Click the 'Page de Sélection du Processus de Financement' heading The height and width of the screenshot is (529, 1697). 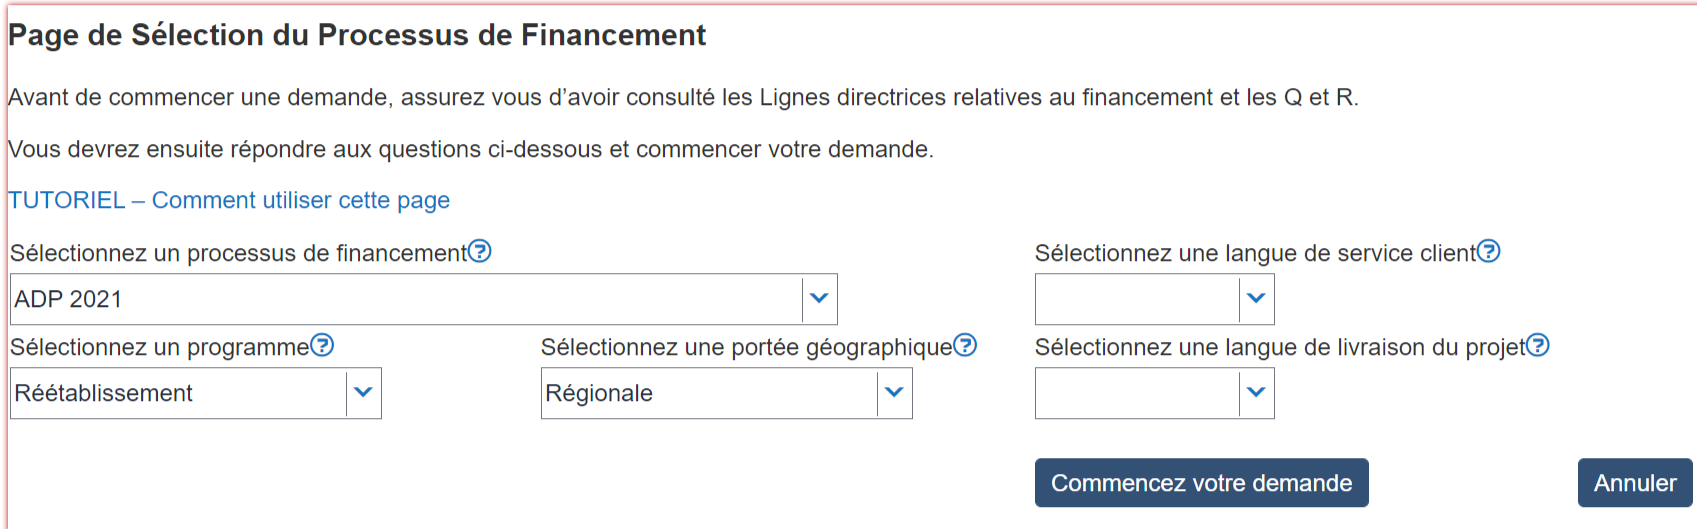coord(357,35)
